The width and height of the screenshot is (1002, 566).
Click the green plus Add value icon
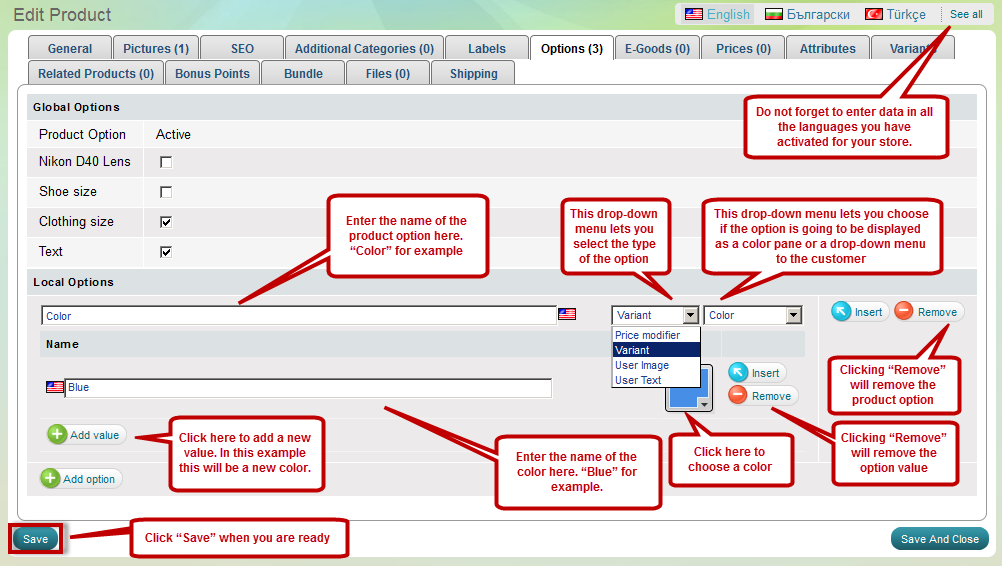coord(58,435)
